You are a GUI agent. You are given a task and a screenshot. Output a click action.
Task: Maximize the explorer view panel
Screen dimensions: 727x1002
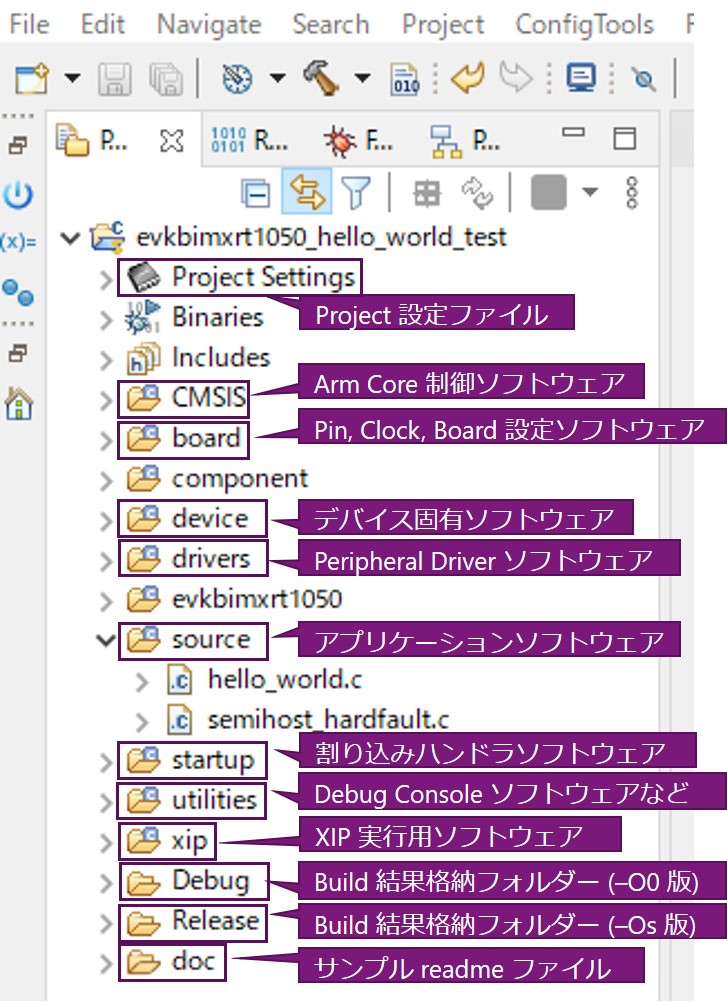[x=624, y=138]
